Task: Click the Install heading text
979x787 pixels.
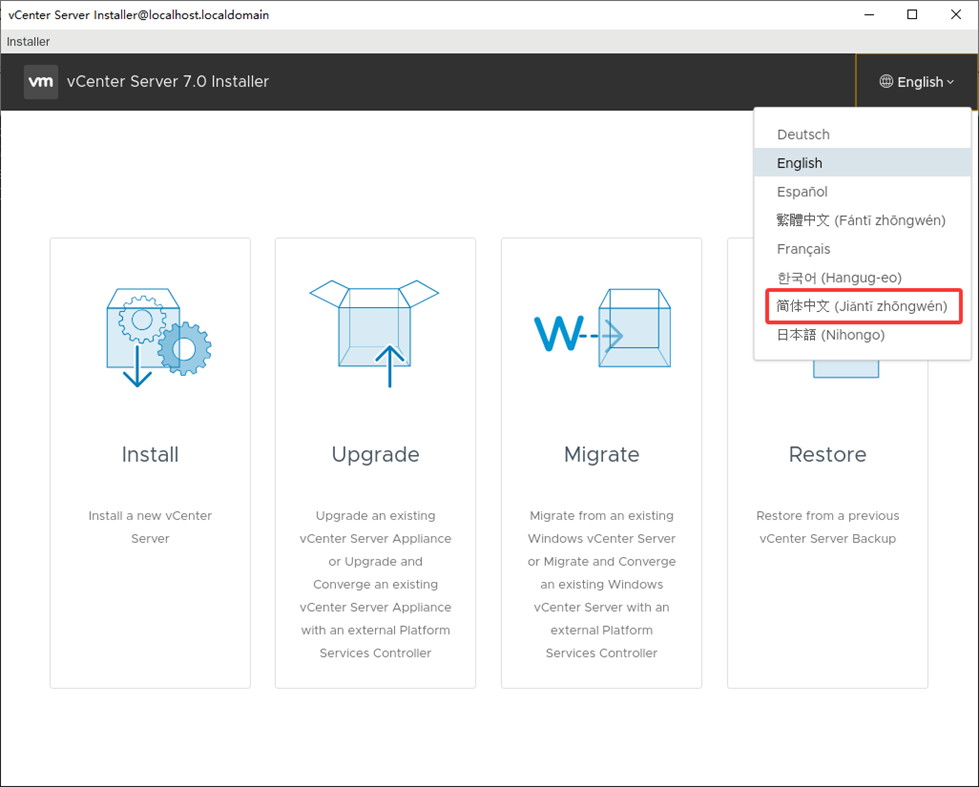Action: pos(150,454)
